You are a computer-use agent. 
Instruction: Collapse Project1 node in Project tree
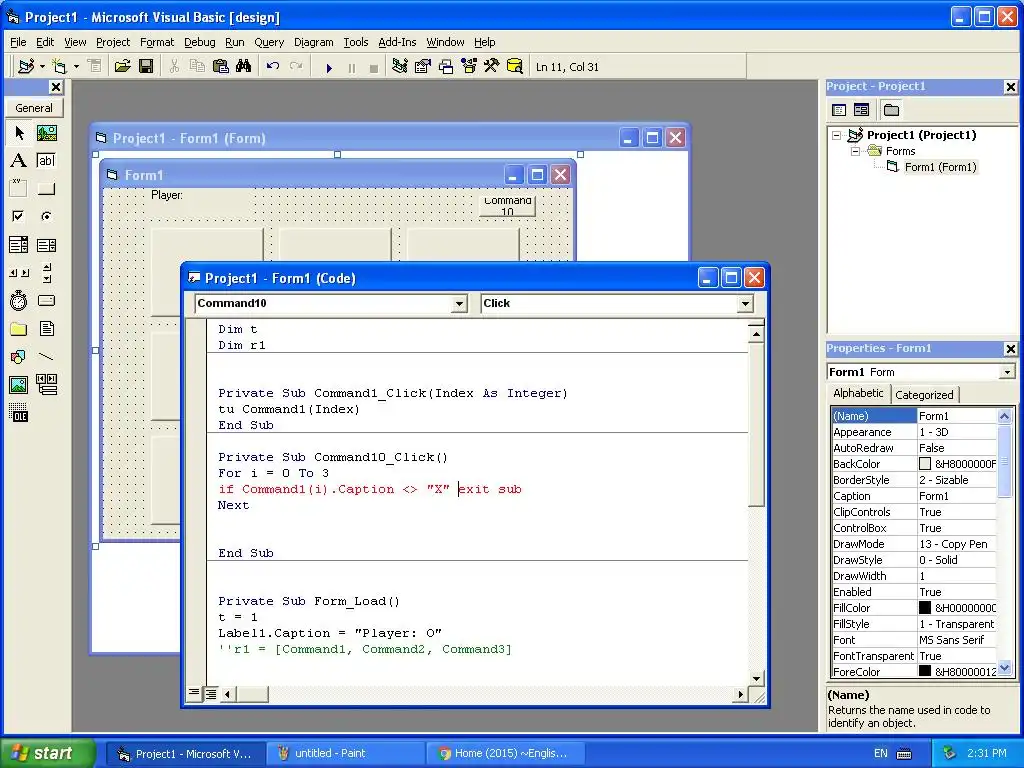(x=837, y=136)
